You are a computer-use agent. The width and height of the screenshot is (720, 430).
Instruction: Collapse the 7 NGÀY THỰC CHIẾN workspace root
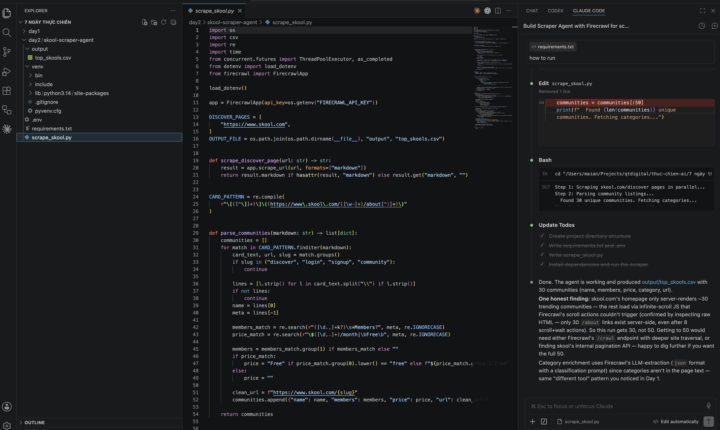47,22
